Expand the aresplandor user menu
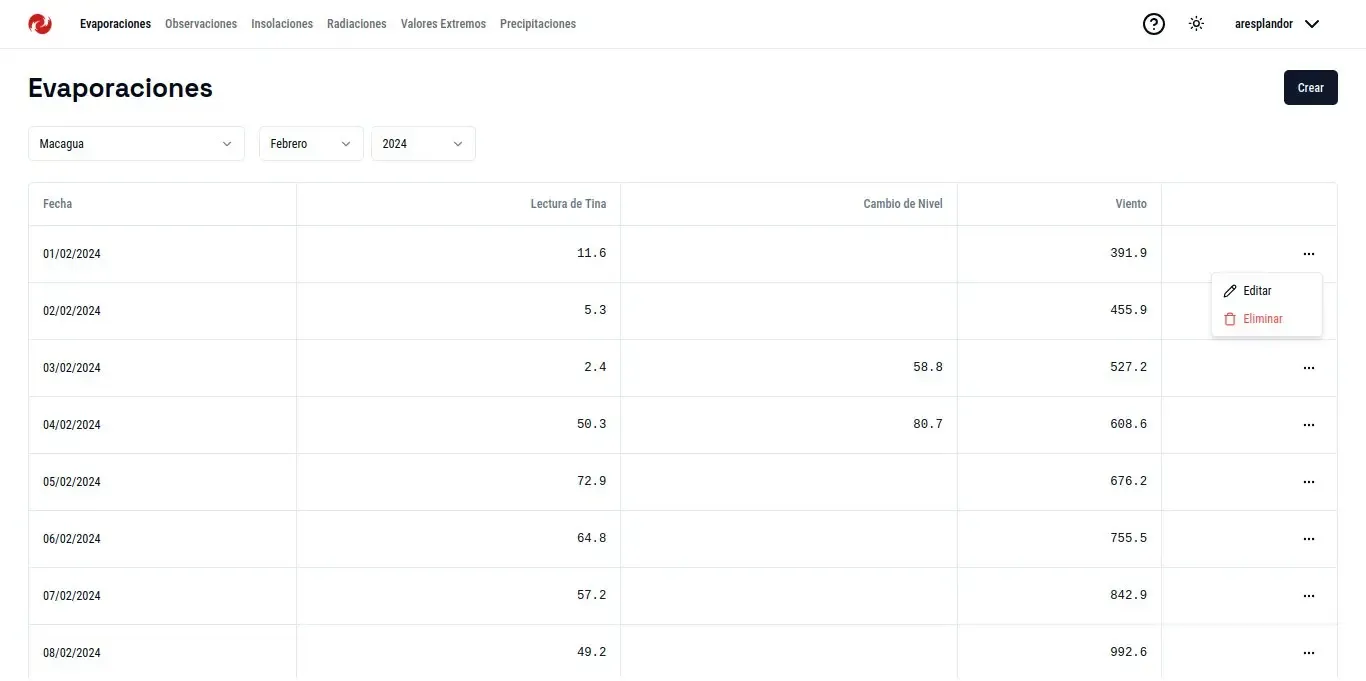The height and width of the screenshot is (681, 1366). (x=1277, y=24)
